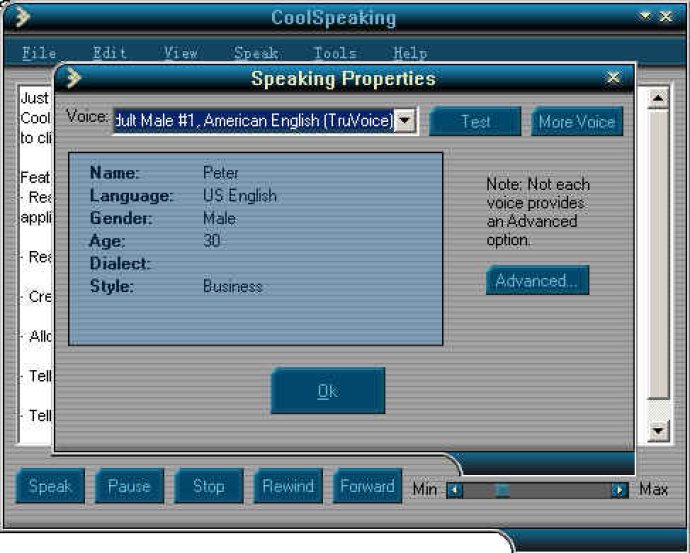Click the Pause playback button
Viewport: 690px width, 553px height.
pos(129,486)
